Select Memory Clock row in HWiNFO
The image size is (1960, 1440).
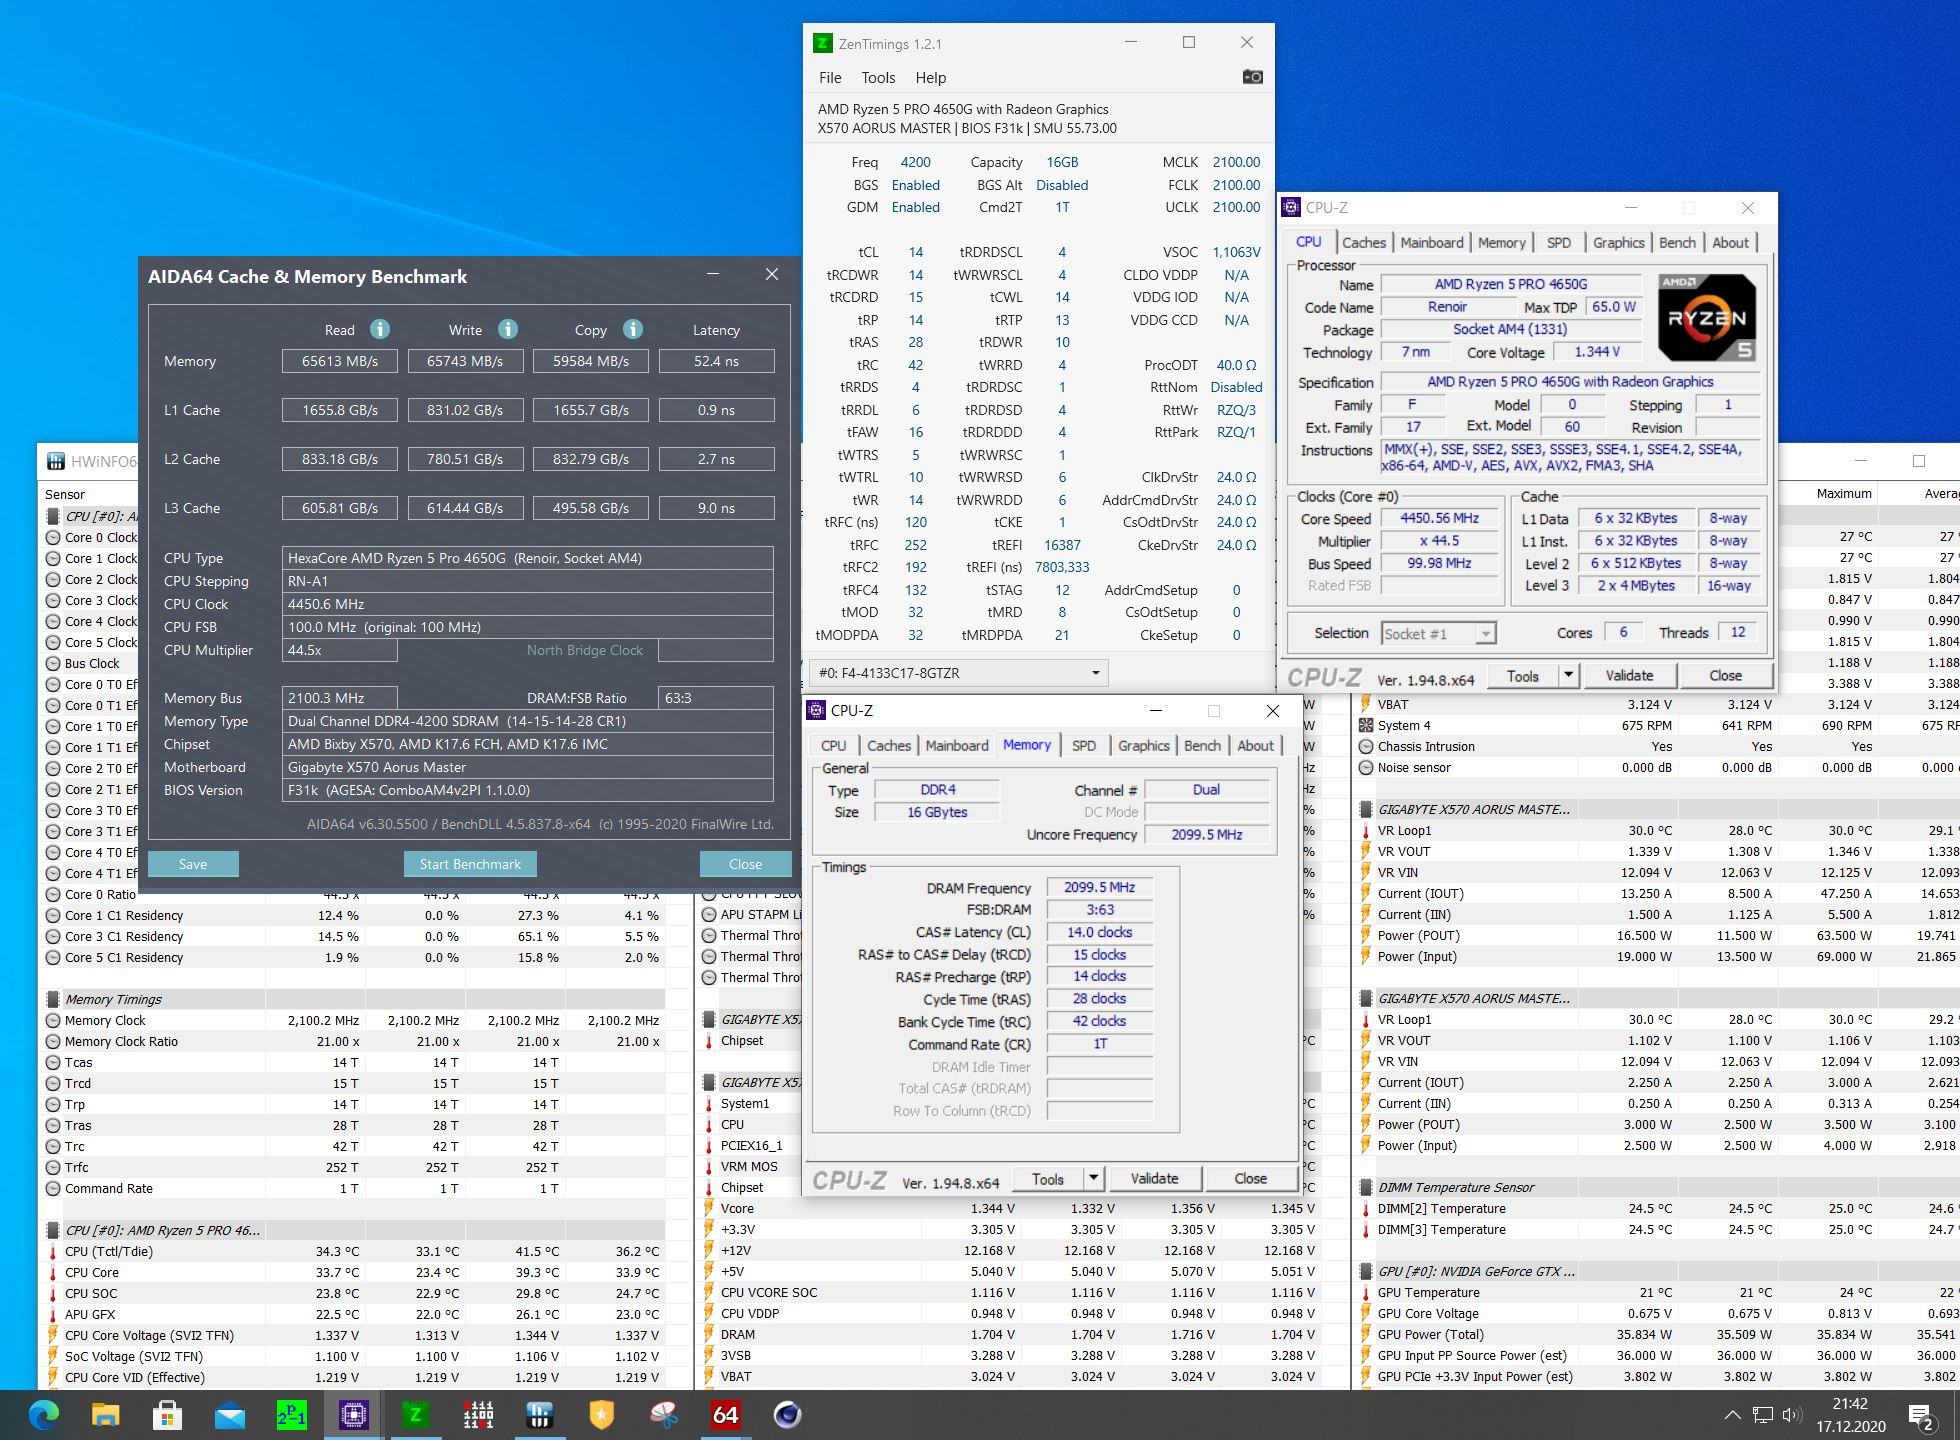click(x=355, y=1020)
